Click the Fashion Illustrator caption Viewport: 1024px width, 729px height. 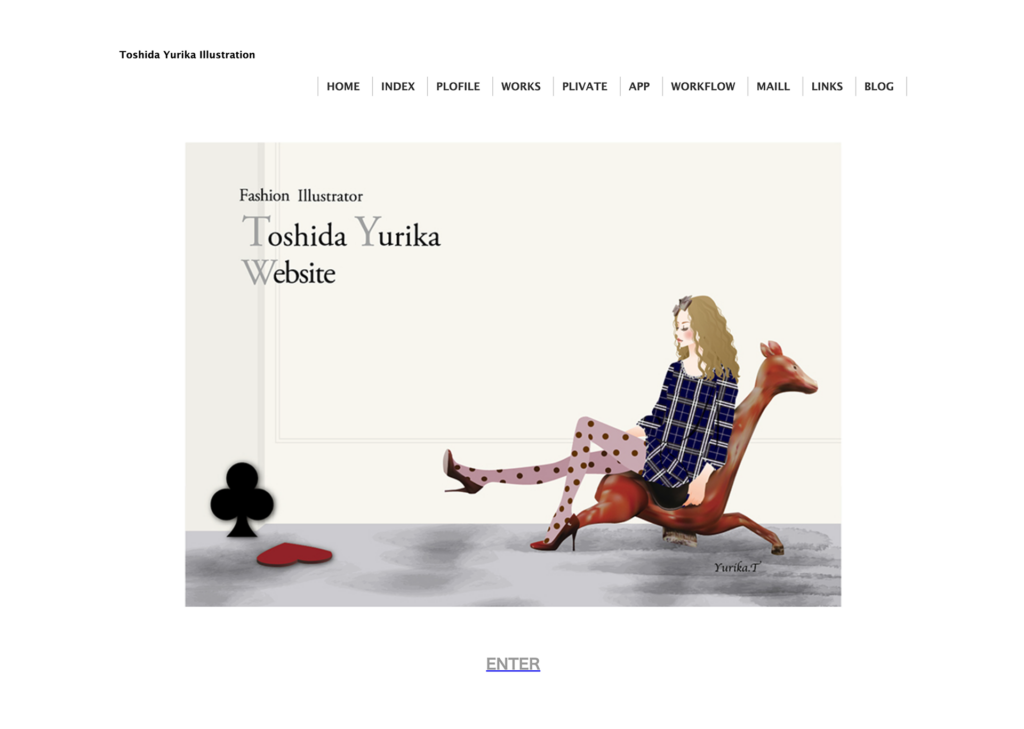300,195
